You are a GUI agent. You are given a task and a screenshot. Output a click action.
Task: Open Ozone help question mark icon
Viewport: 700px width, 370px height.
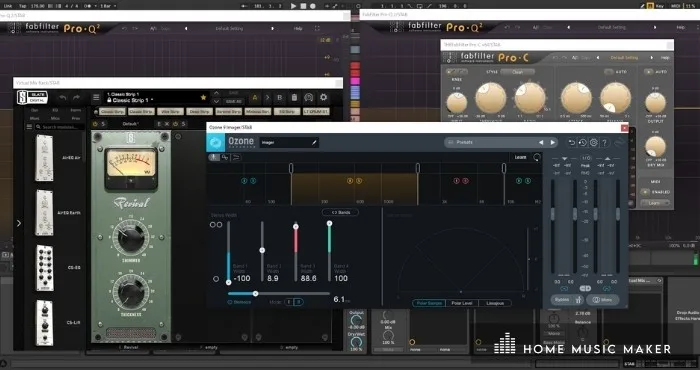pos(604,142)
